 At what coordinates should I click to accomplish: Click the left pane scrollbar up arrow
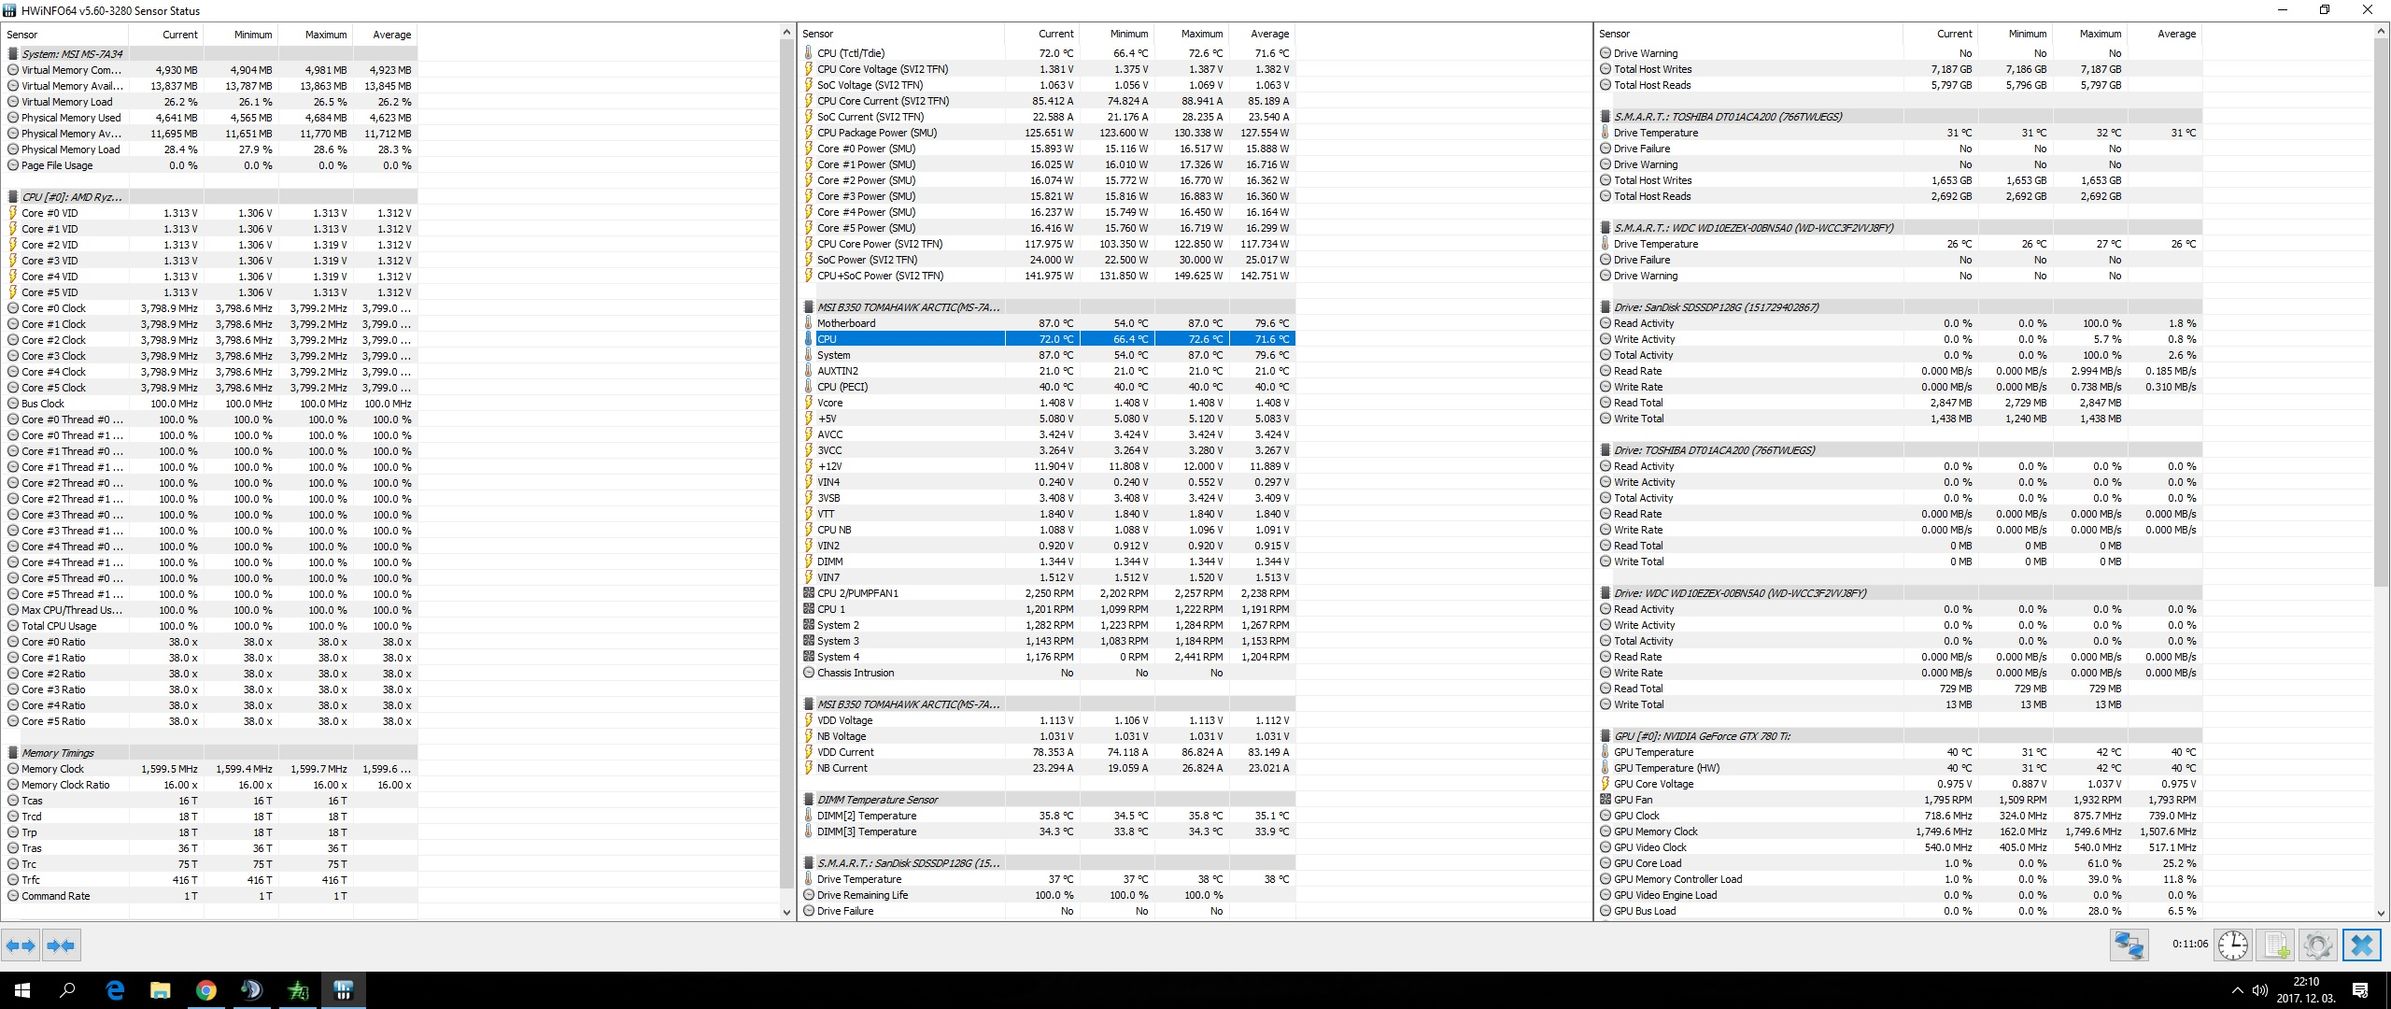(x=786, y=33)
